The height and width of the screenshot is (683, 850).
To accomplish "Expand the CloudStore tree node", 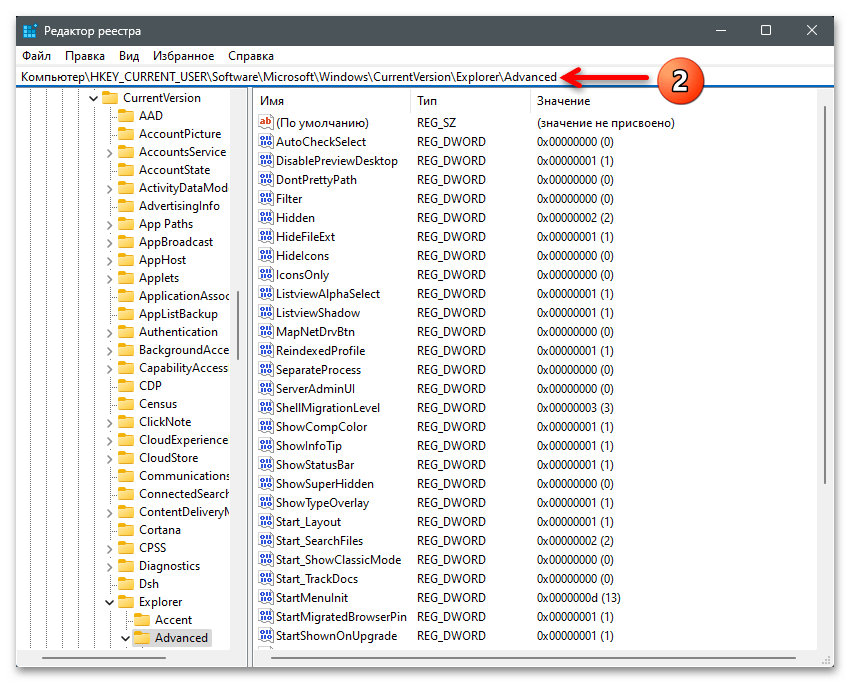I will click(x=110, y=459).
